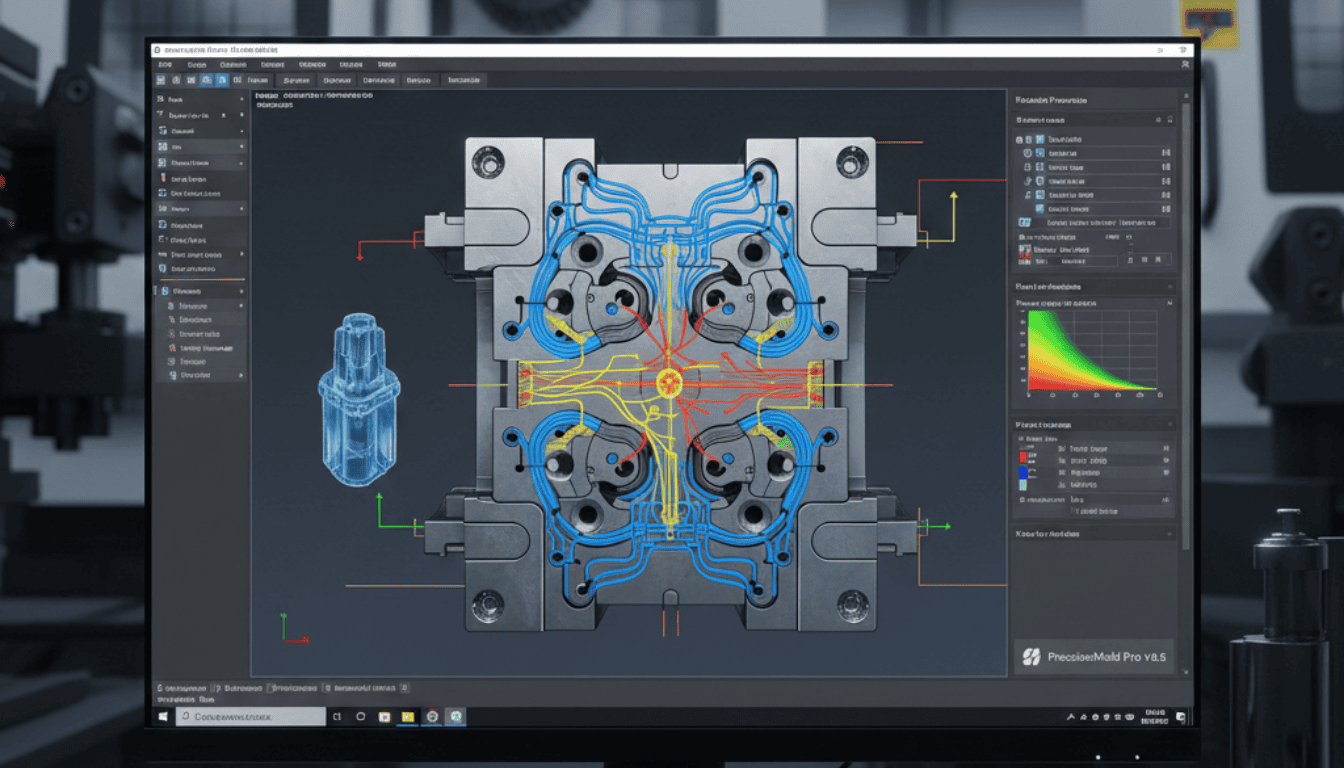Click the first highlighted toolbar icon top left
1344x768 pixels.
pos(206,79)
